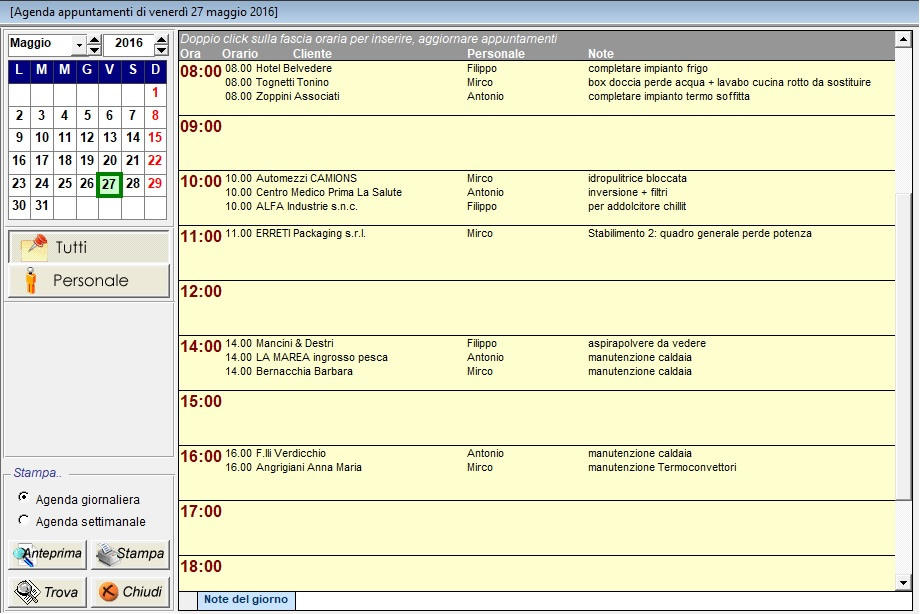The image size is (920, 614).
Task: Filter by Personale button
Action: (x=89, y=281)
